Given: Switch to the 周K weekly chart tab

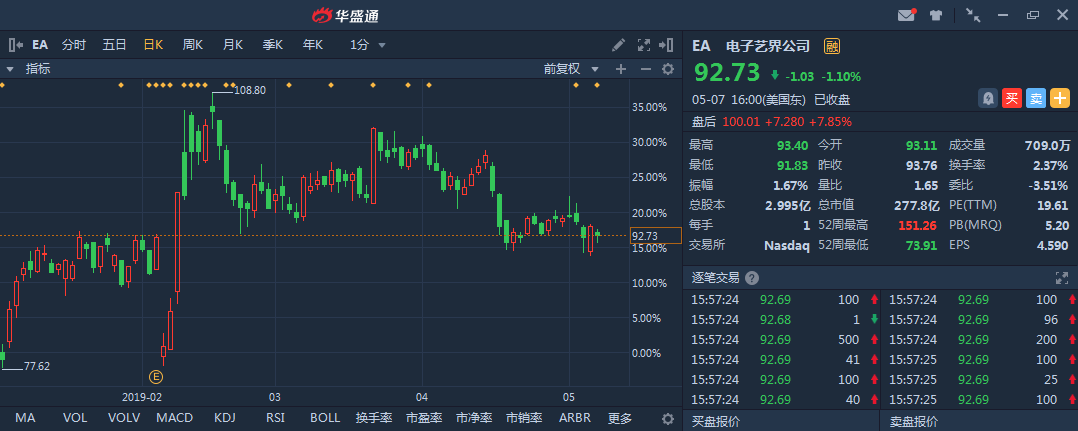Looking at the screenshot, I should (x=192, y=45).
